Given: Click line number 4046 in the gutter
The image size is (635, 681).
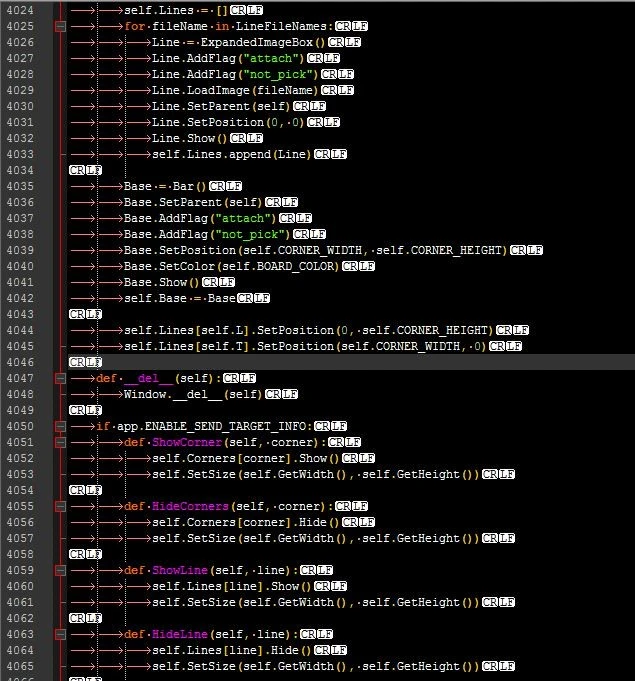Looking at the screenshot, I should 20,363.
